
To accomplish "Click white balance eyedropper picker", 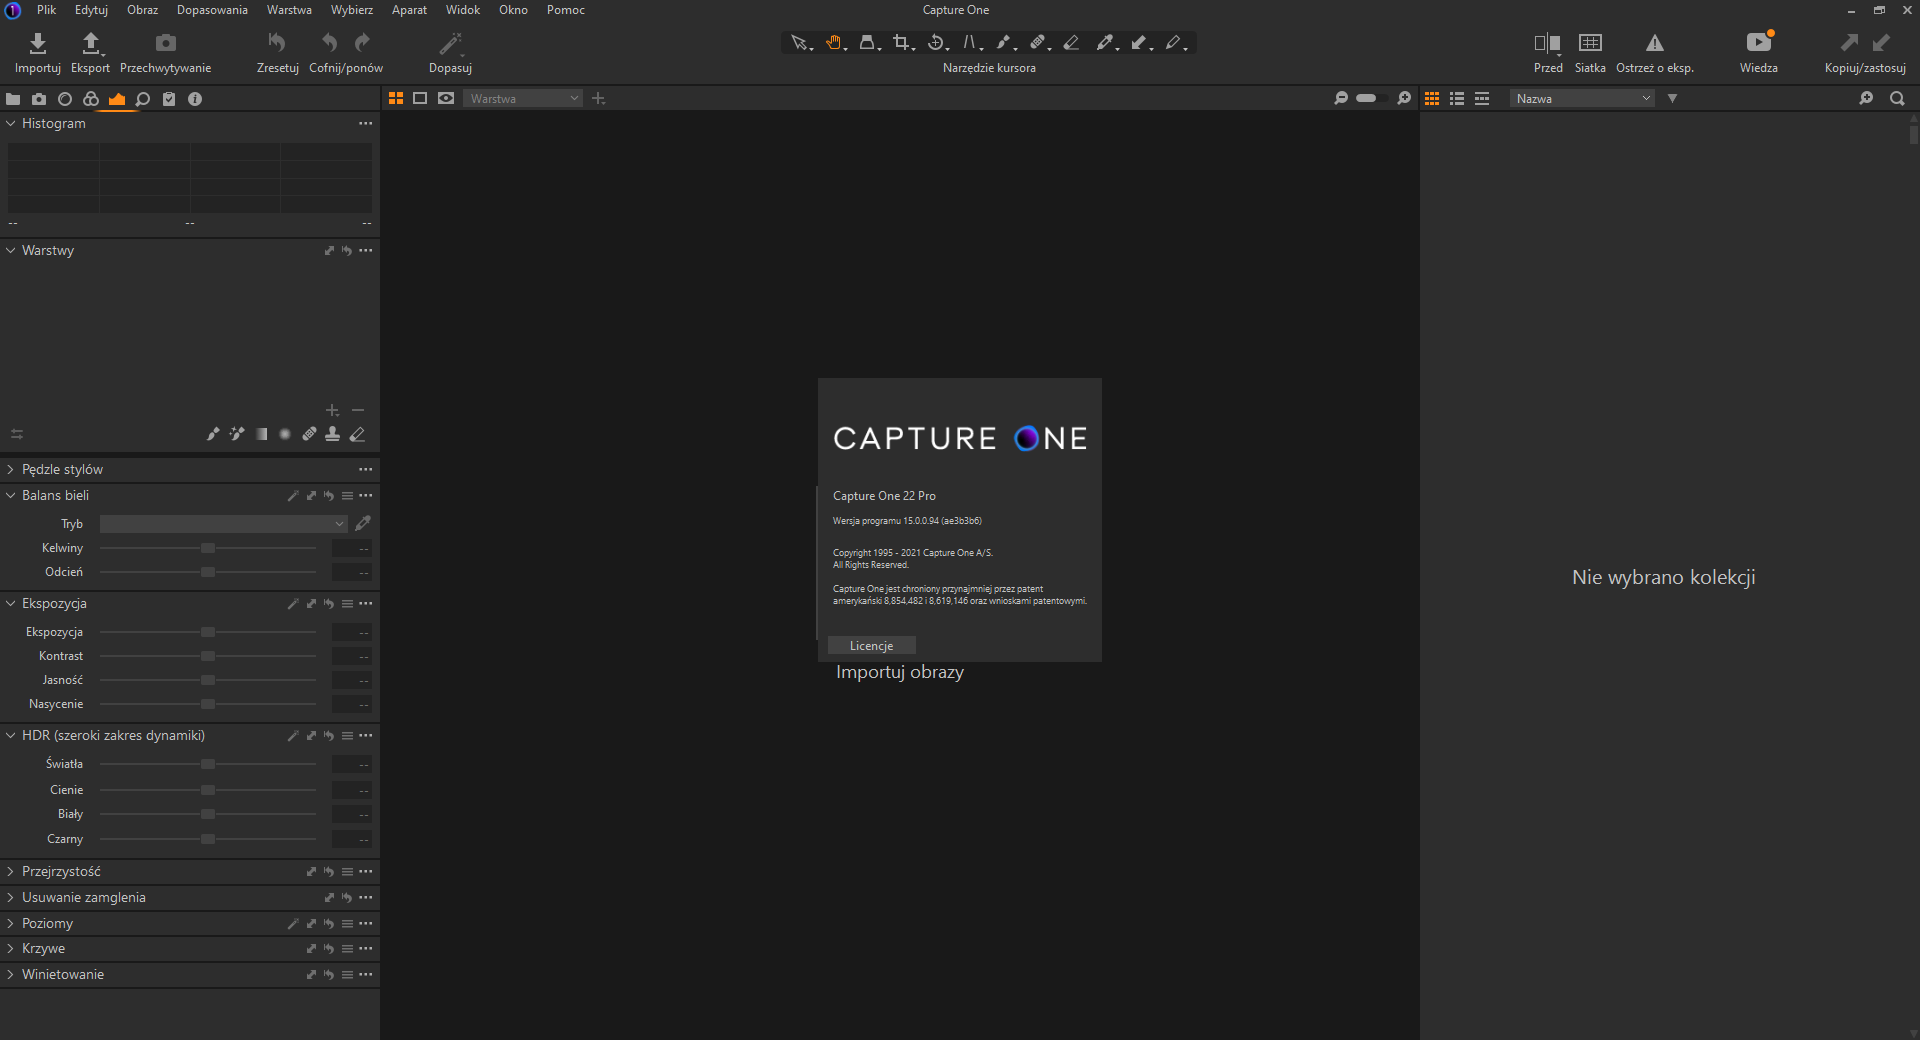I will point(363,523).
